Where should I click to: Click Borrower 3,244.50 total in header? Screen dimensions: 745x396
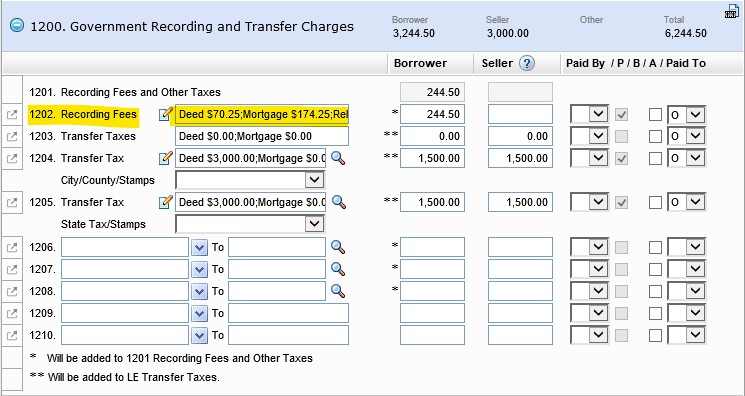414,34
